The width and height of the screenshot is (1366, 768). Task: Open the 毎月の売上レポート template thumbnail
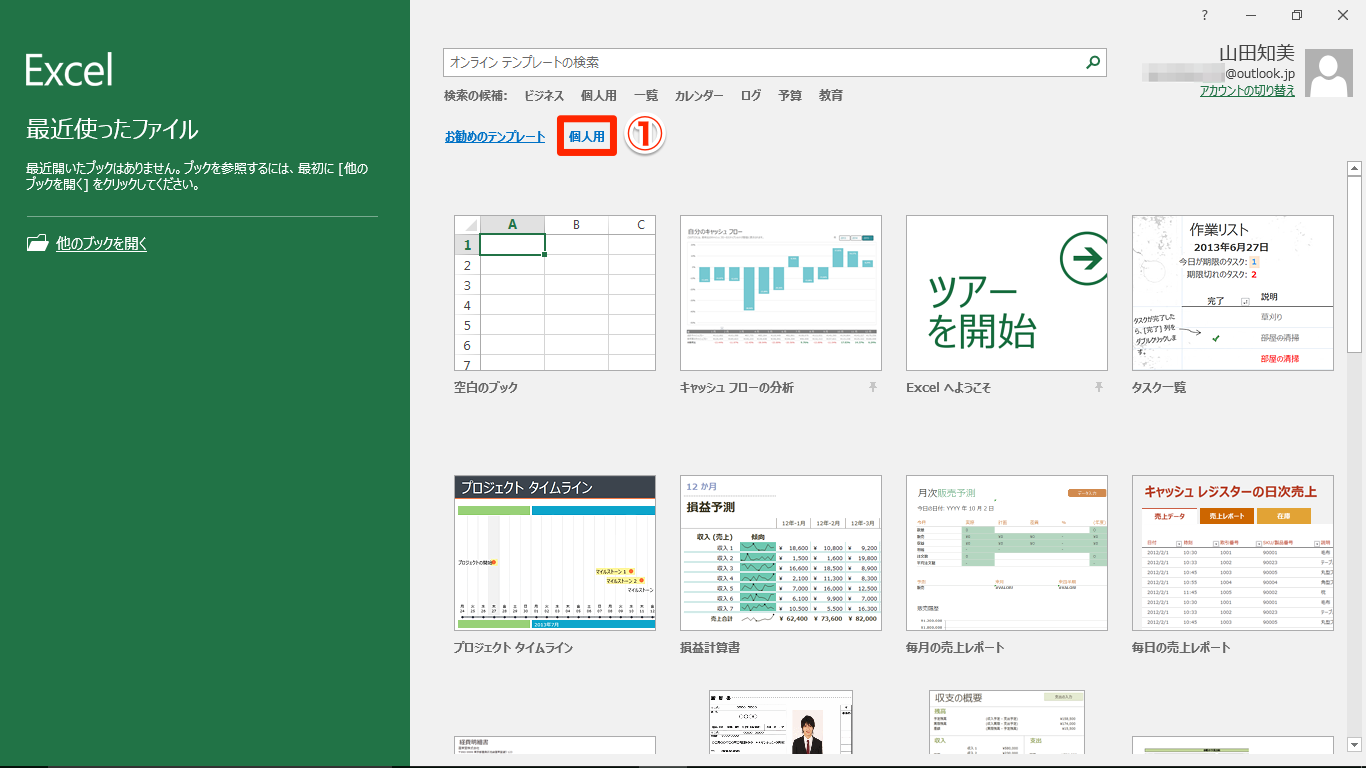point(1007,553)
